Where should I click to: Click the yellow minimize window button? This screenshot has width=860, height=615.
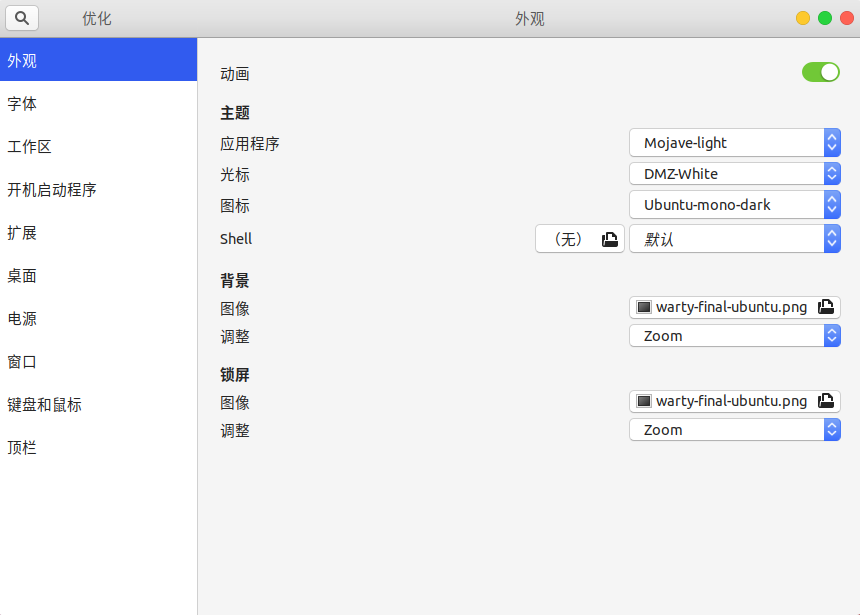803,18
